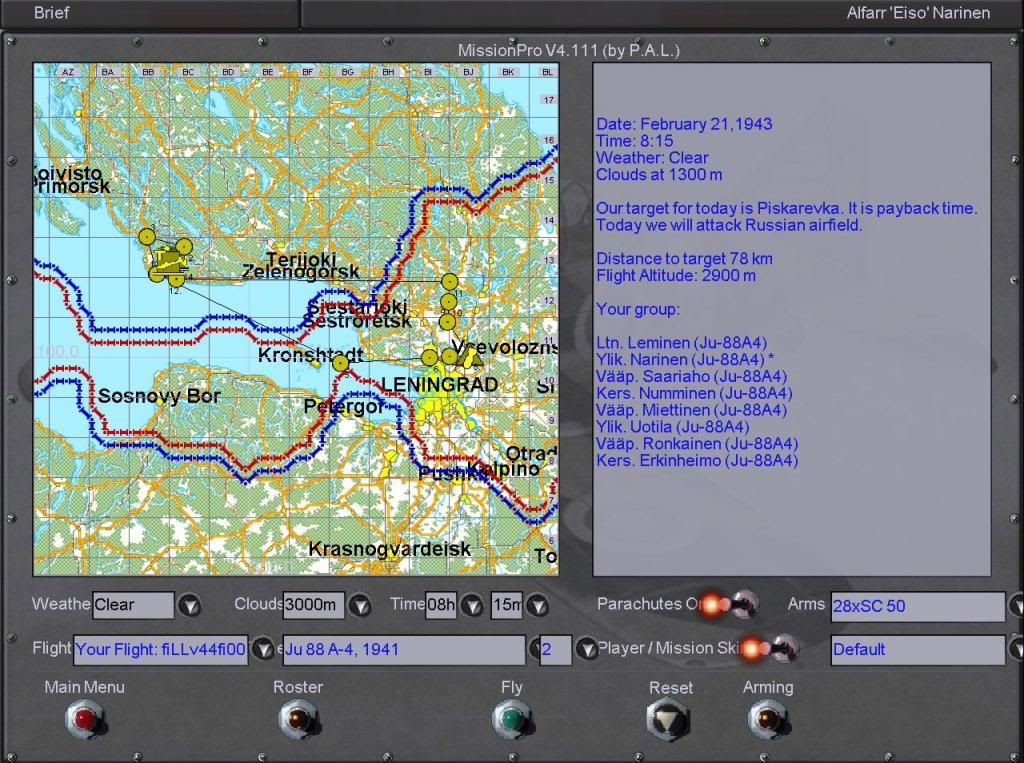Click the LENINGRAD label on the map
This screenshot has height=763, width=1024.
[x=439, y=385]
